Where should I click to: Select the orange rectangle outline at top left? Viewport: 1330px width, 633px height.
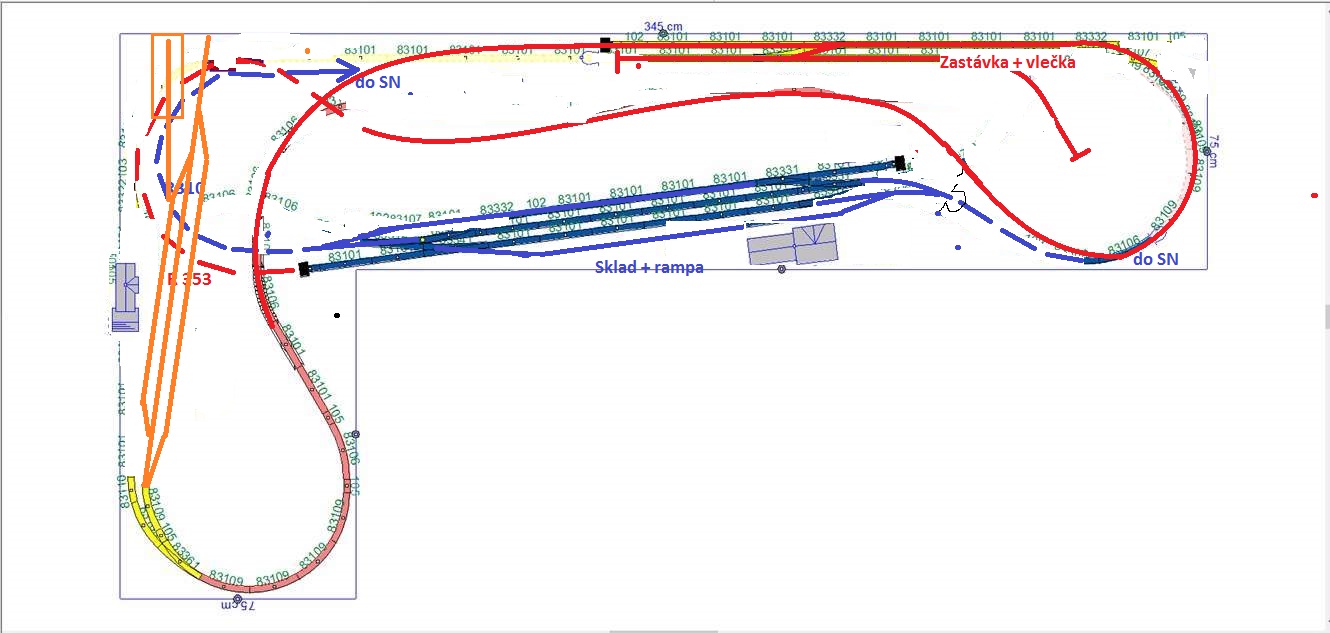coord(167,76)
